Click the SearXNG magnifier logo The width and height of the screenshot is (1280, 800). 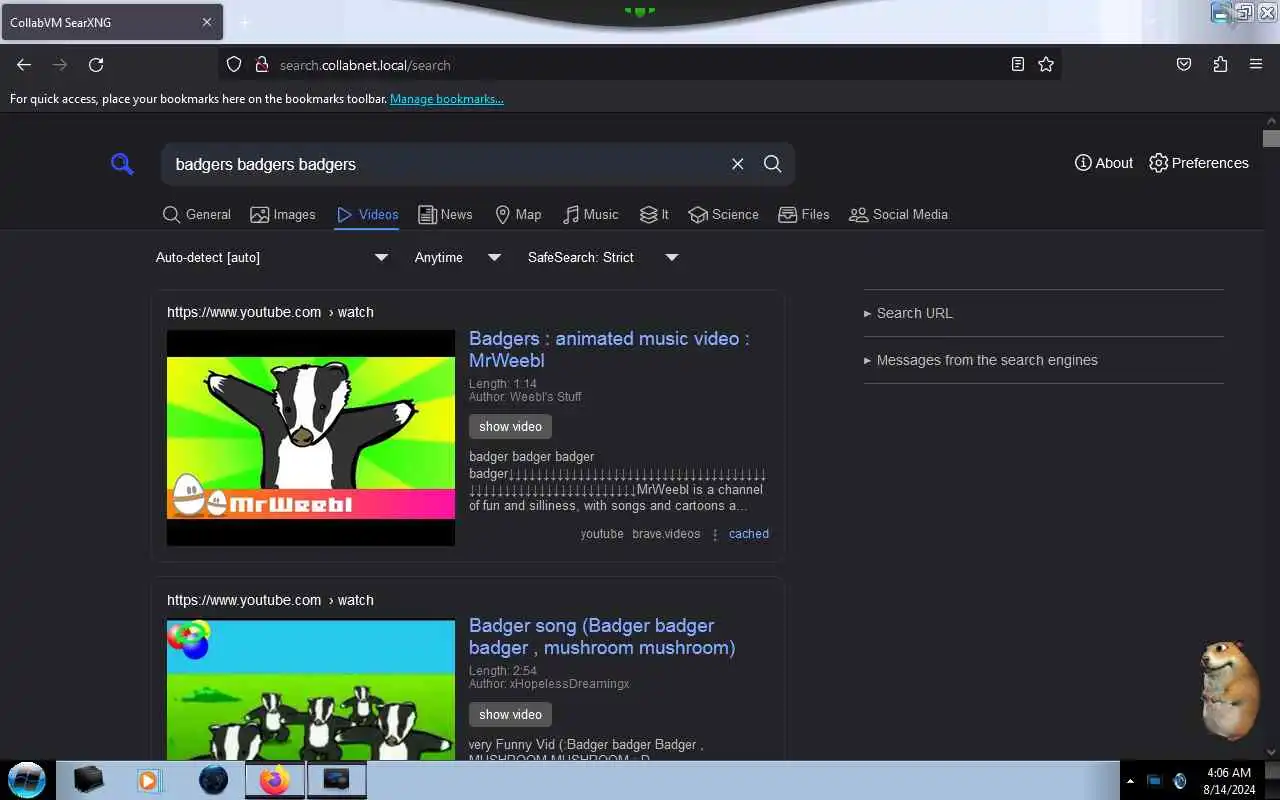click(x=122, y=164)
